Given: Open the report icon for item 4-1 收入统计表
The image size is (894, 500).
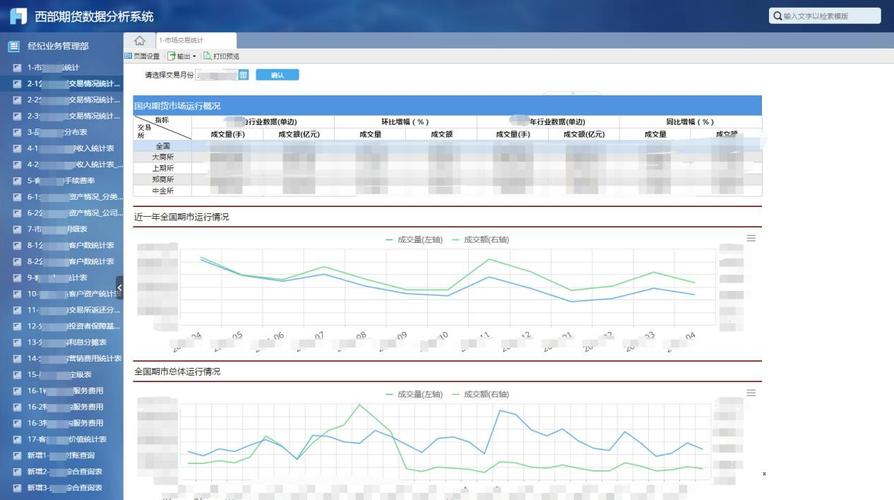Looking at the screenshot, I should tap(17, 148).
